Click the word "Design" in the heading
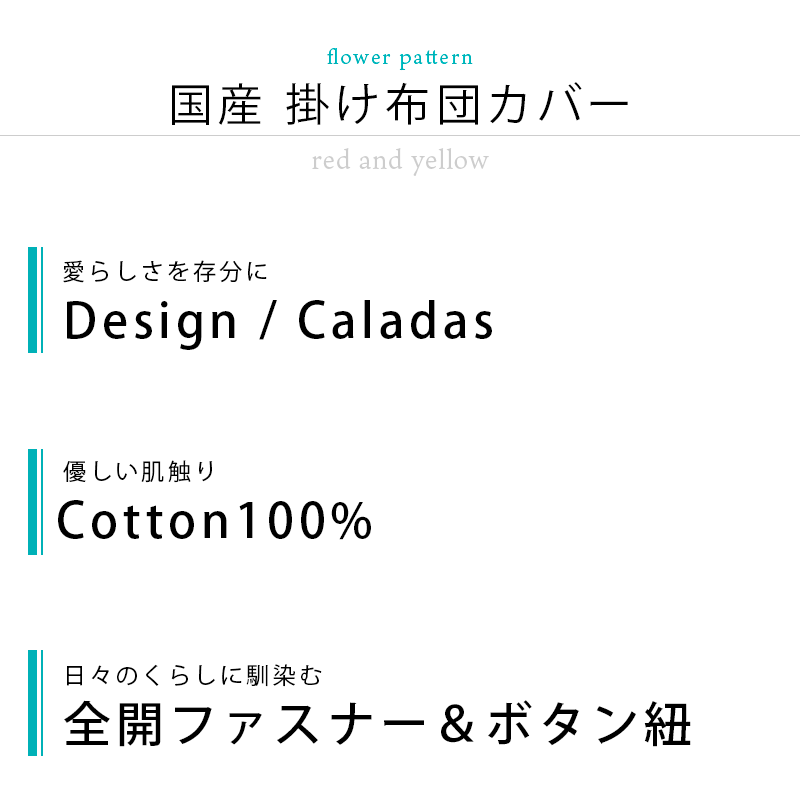Viewport: 800px width, 800px height. (x=151, y=322)
